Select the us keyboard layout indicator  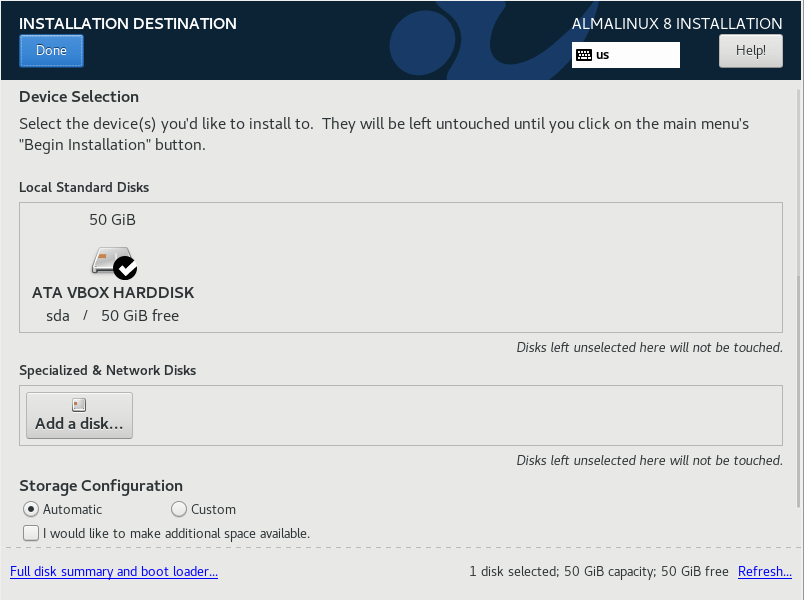point(626,55)
